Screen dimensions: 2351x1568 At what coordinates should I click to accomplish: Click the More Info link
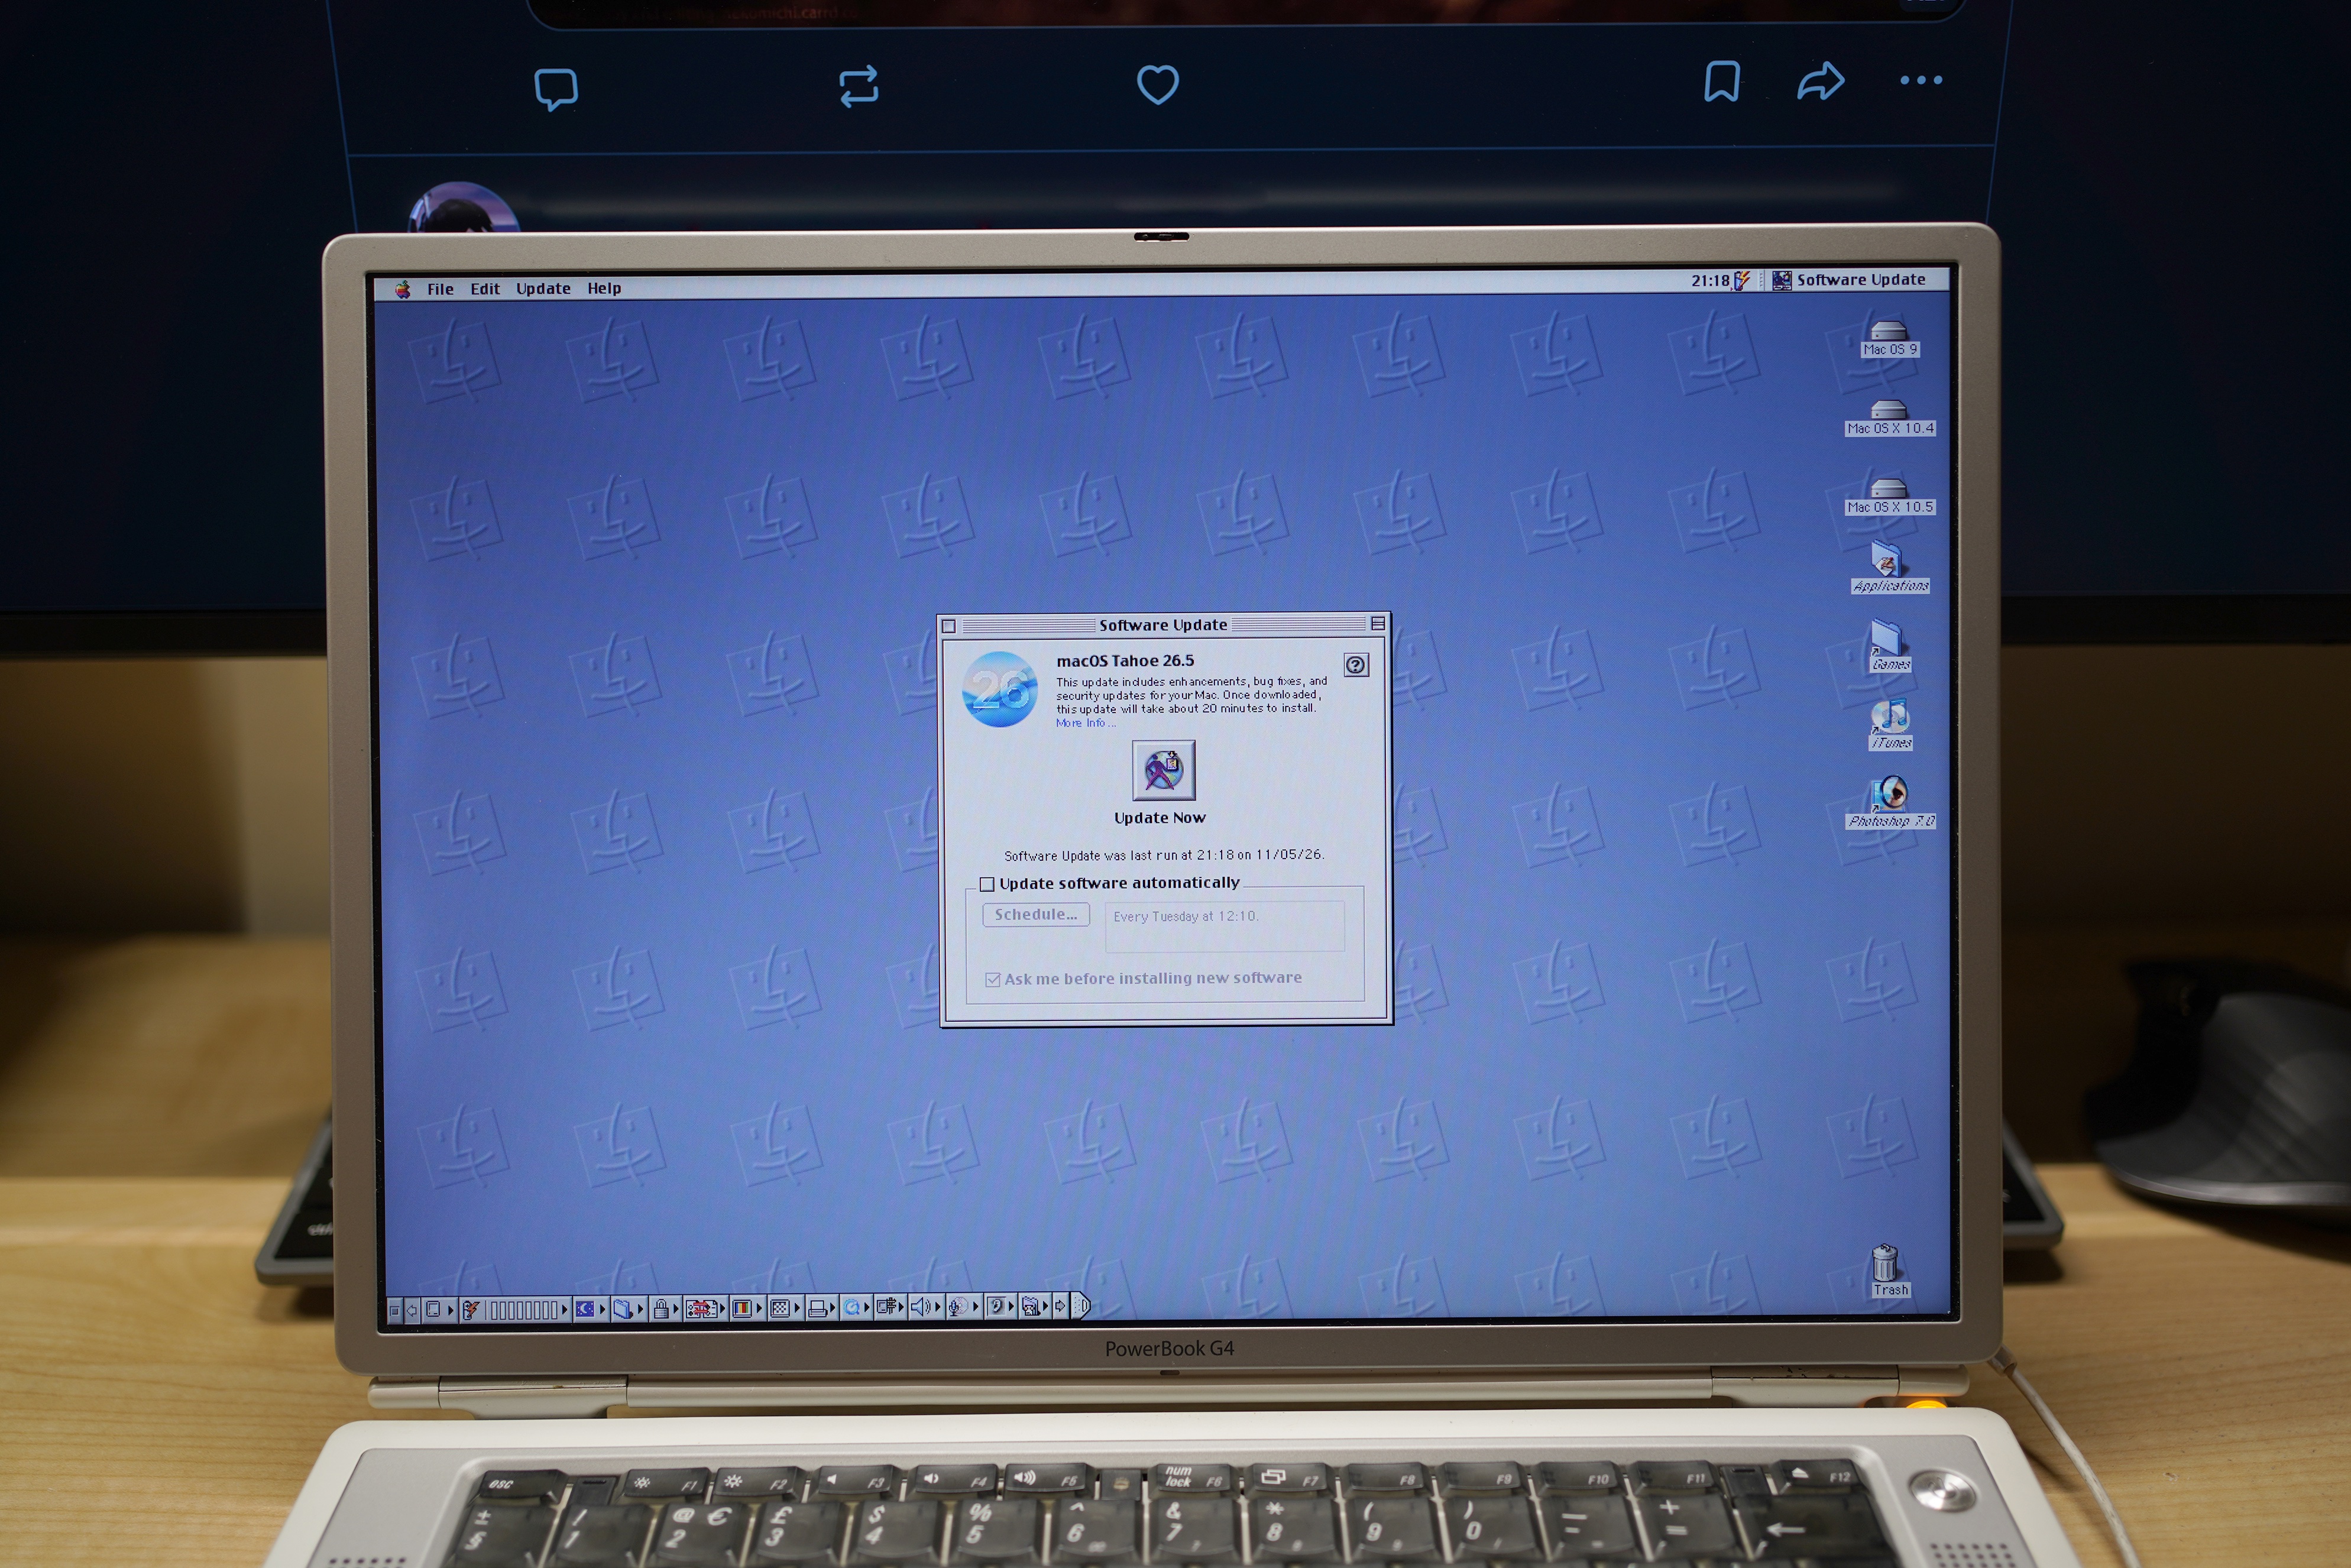(1085, 723)
